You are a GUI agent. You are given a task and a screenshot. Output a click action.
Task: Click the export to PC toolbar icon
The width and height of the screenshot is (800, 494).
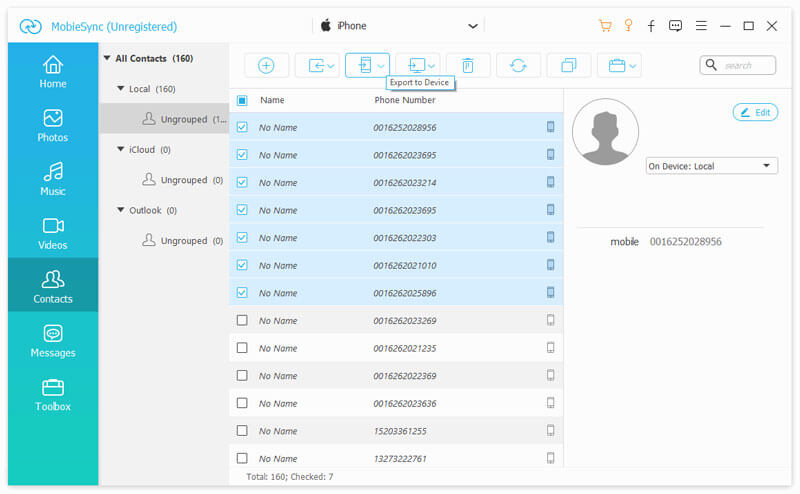click(416, 65)
